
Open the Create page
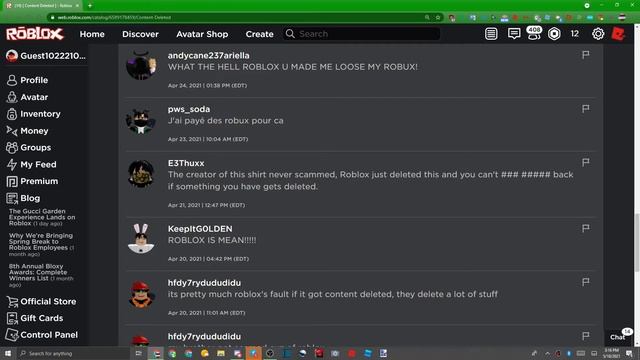click(259, 34)
